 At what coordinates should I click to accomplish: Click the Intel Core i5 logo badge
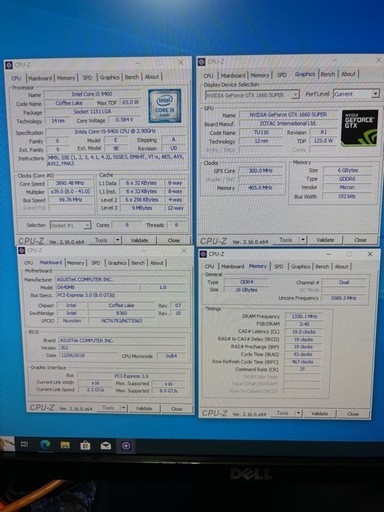[x=165, y=105]
